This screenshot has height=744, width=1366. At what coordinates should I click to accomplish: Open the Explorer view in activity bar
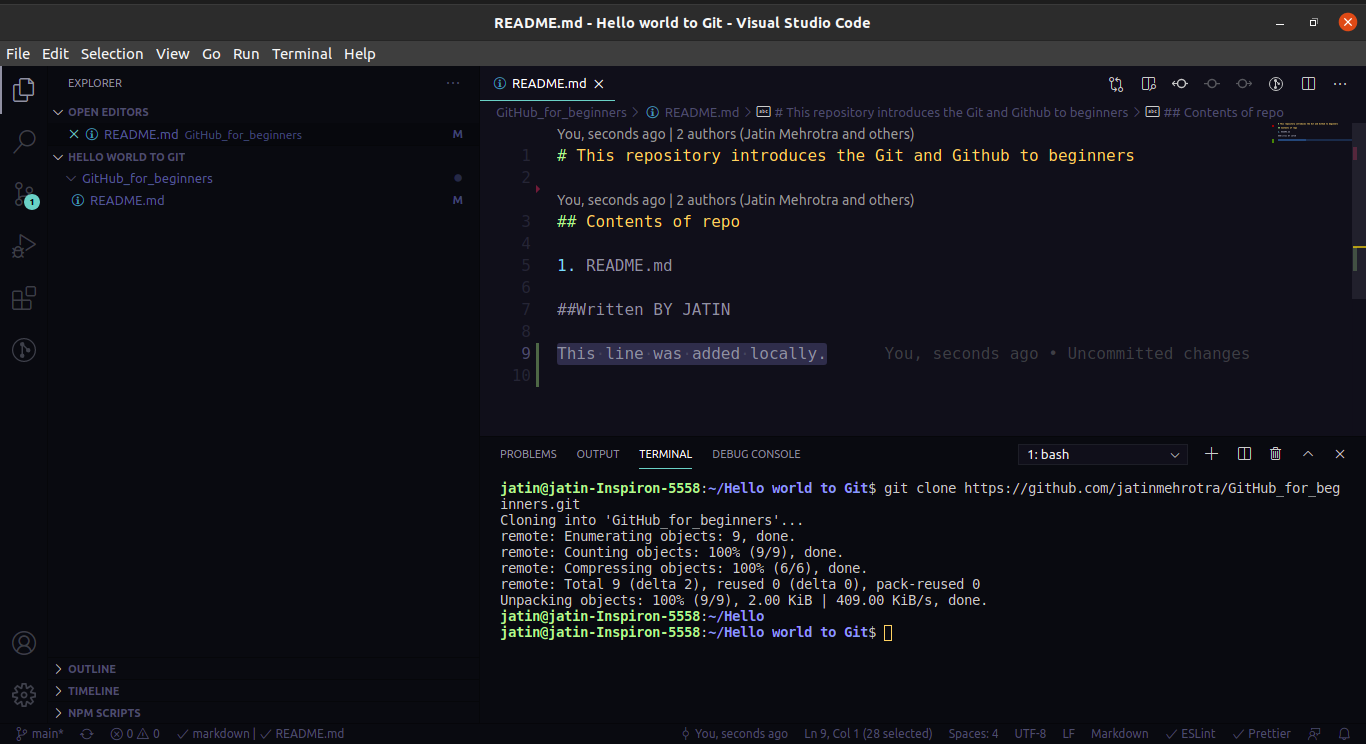pos(24,91)
